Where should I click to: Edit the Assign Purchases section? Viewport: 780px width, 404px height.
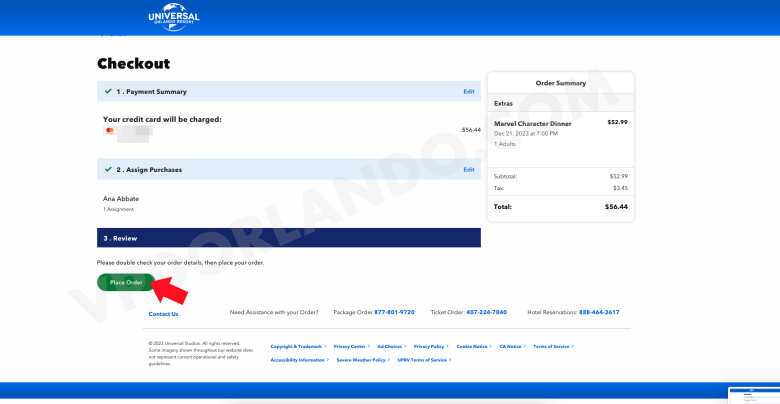pyautogui.click(x=469, y=170)
